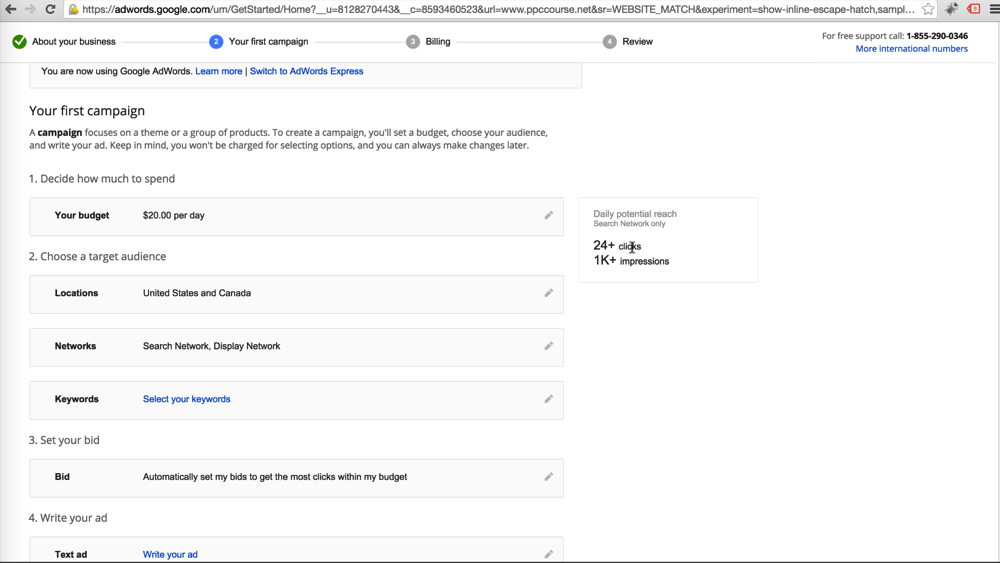The image size is (1000, 563).
Task: Click Search Network, Display Network text
Action: (x=212, y=346)
